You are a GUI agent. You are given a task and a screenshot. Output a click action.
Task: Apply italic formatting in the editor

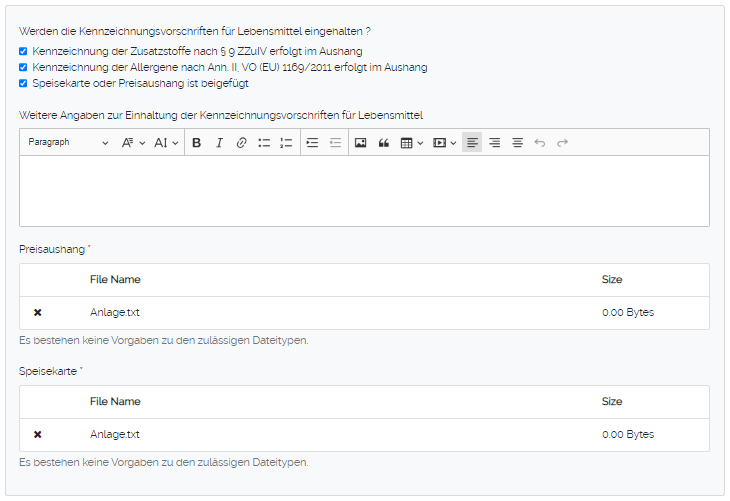pyautogui.click(x=219, y=143)
